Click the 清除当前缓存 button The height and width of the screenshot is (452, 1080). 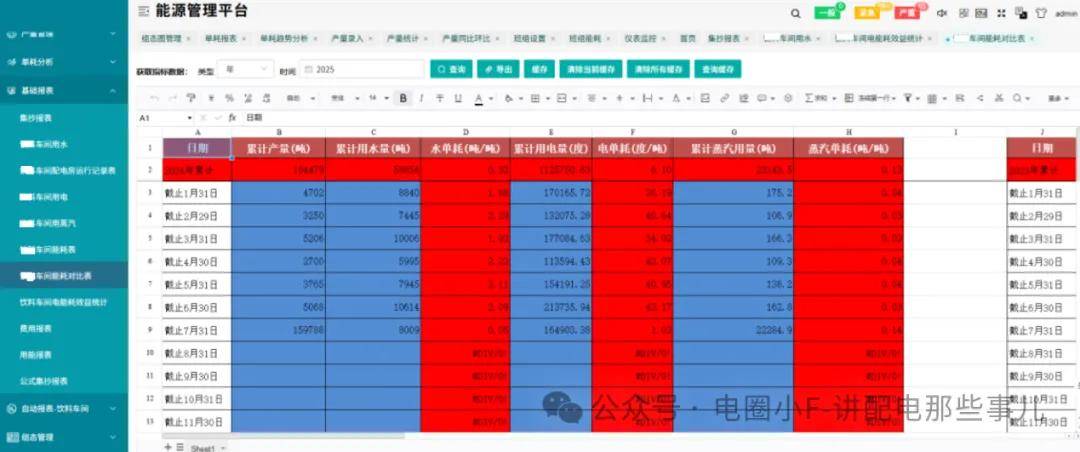pyautogui.click(x=591, y=69)
